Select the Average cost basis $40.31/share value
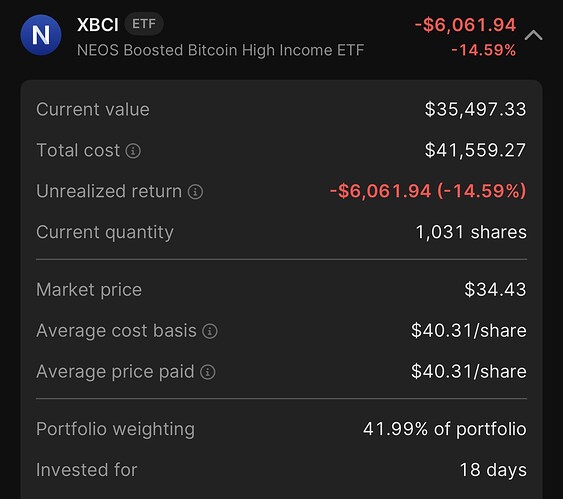Image resolution: width=563 pixels, height=499 pixels. click(x=469, y=330)
